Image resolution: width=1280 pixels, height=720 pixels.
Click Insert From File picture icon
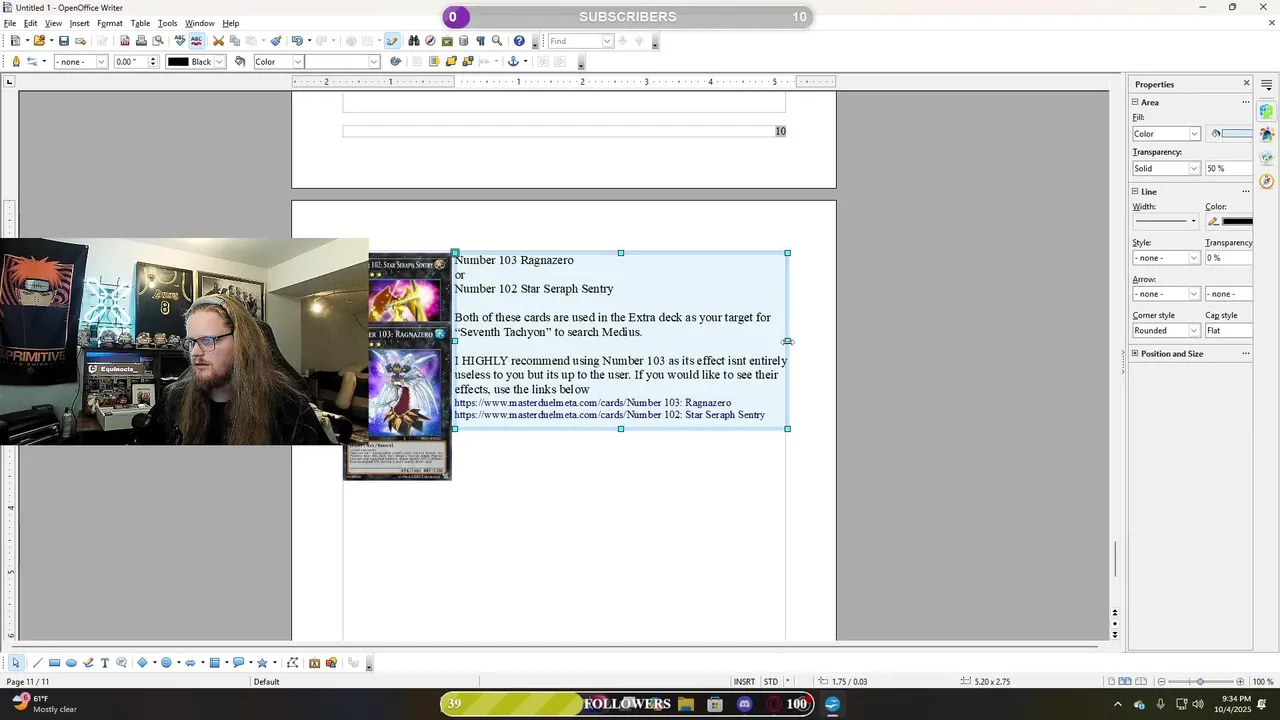click(331, 663)
